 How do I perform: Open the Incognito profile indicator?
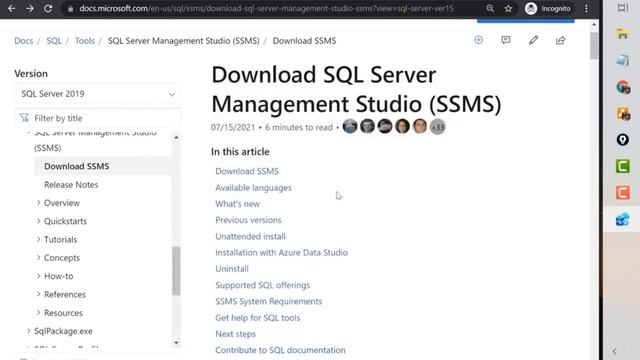548,8
